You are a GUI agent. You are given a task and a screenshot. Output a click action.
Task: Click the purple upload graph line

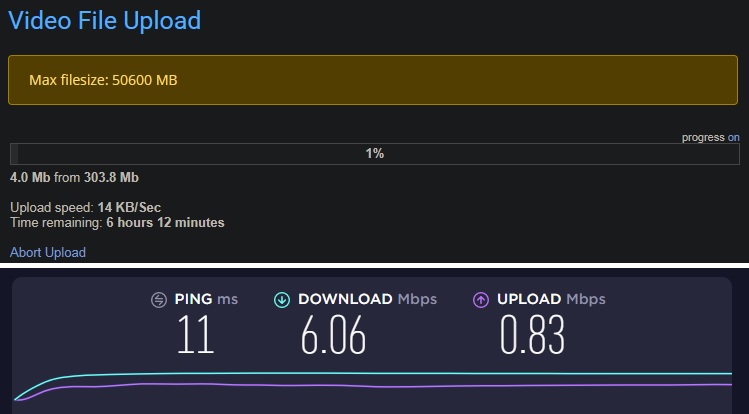pyautogui.click(x=400, y=384)
